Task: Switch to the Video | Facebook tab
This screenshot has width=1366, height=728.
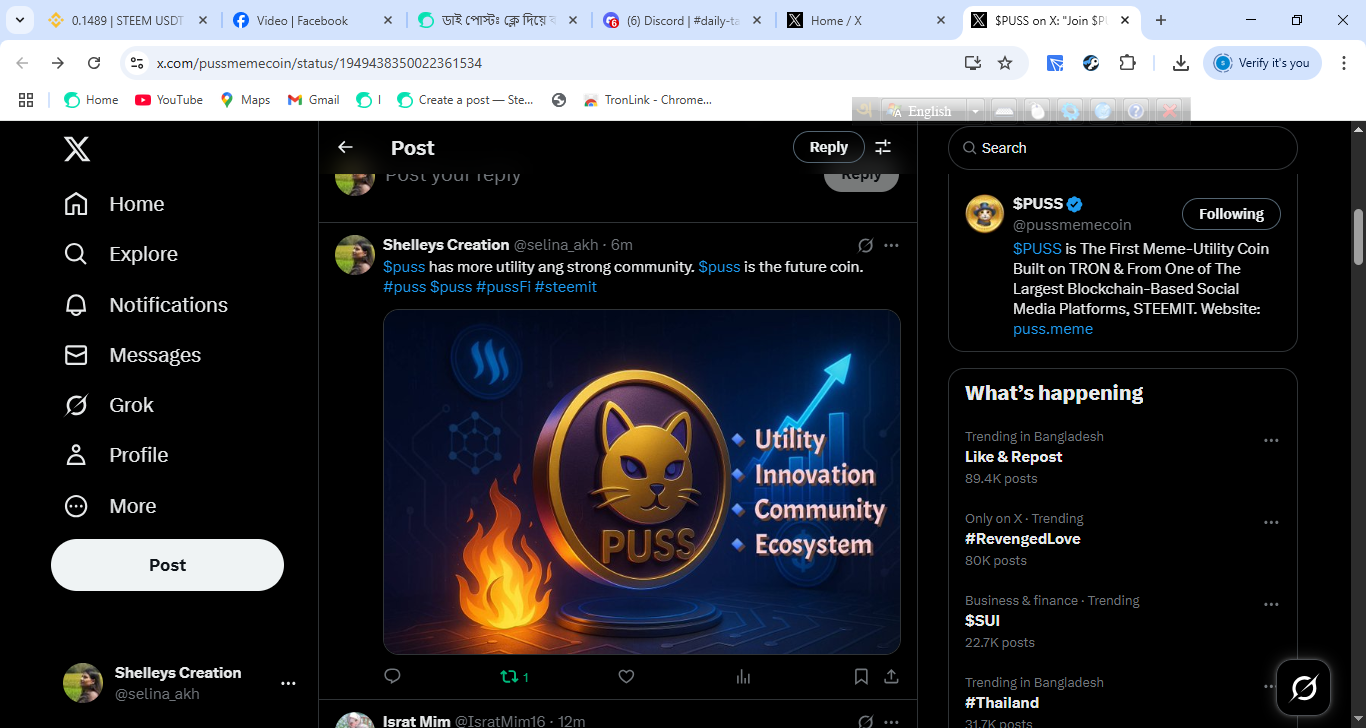Action: point(315,20)
